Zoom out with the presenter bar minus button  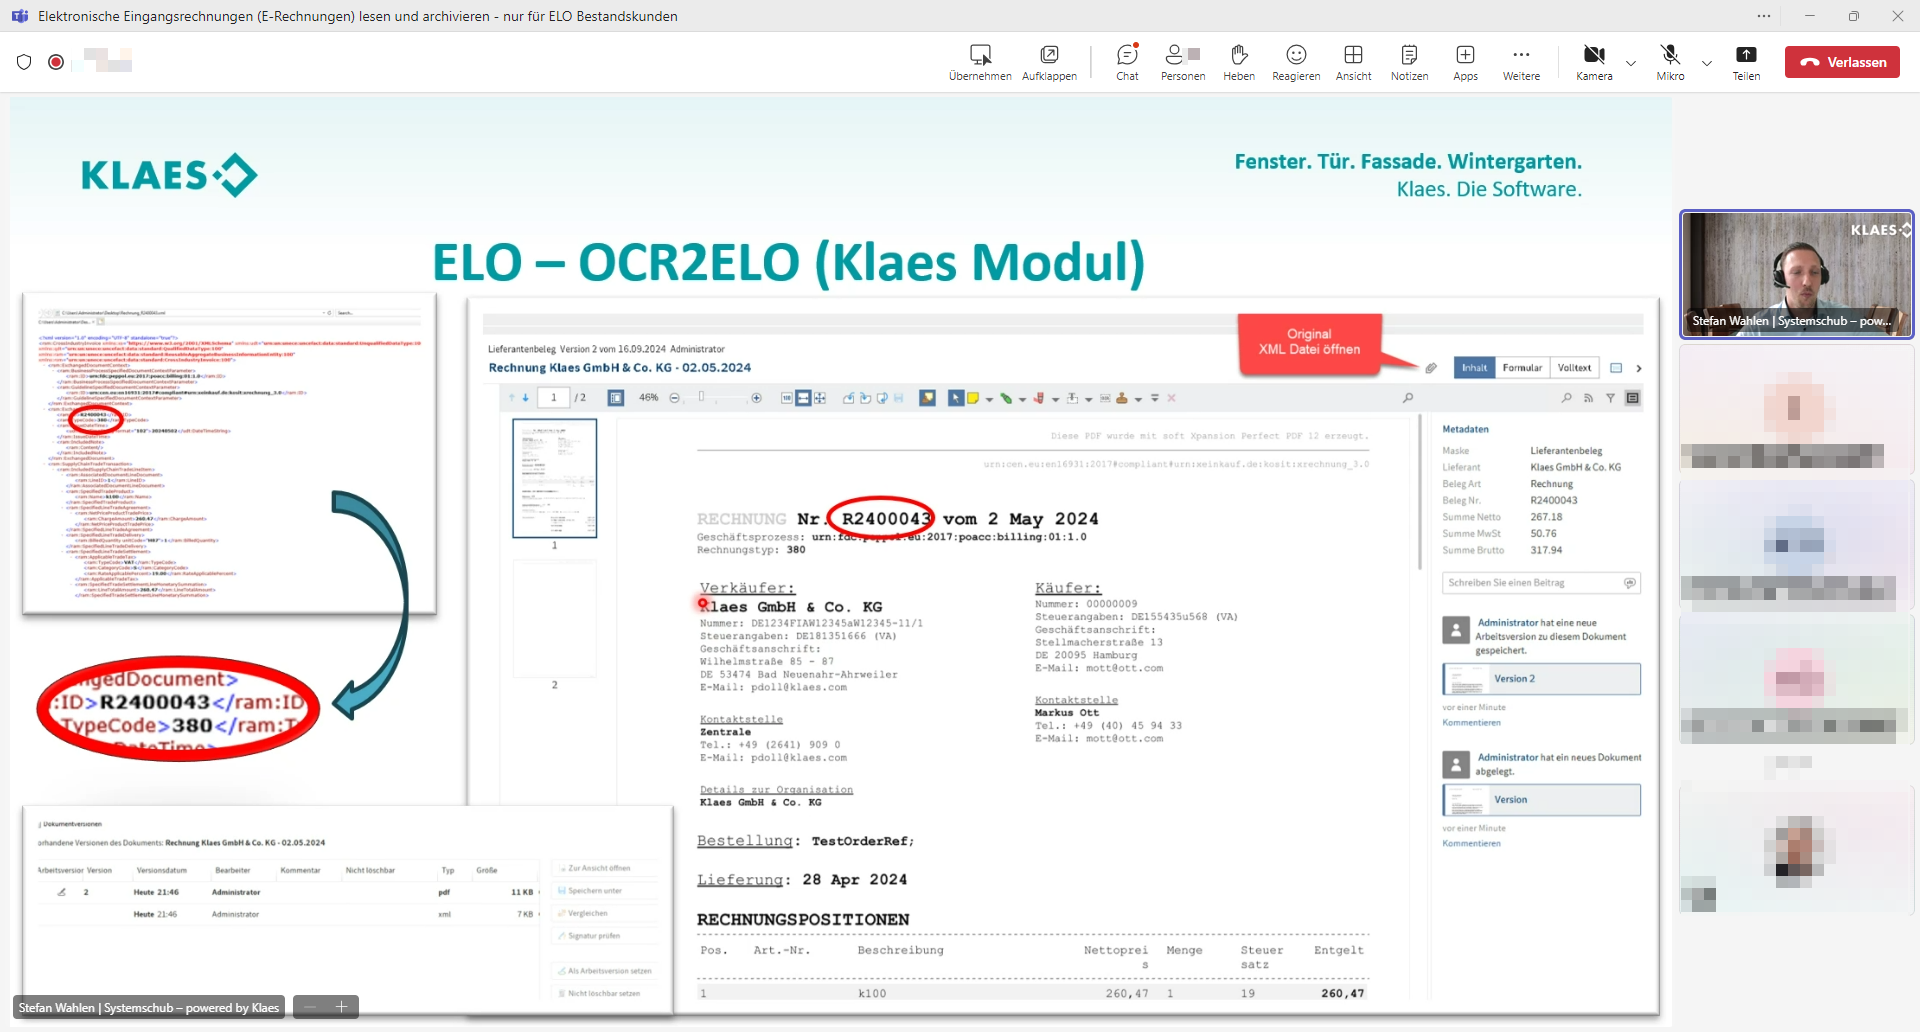coord(311,1007)
